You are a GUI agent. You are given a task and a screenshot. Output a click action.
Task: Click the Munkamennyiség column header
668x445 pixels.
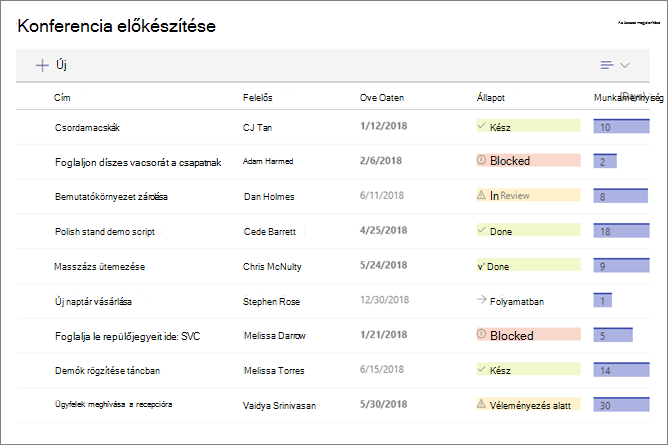(x=628, y=98)
